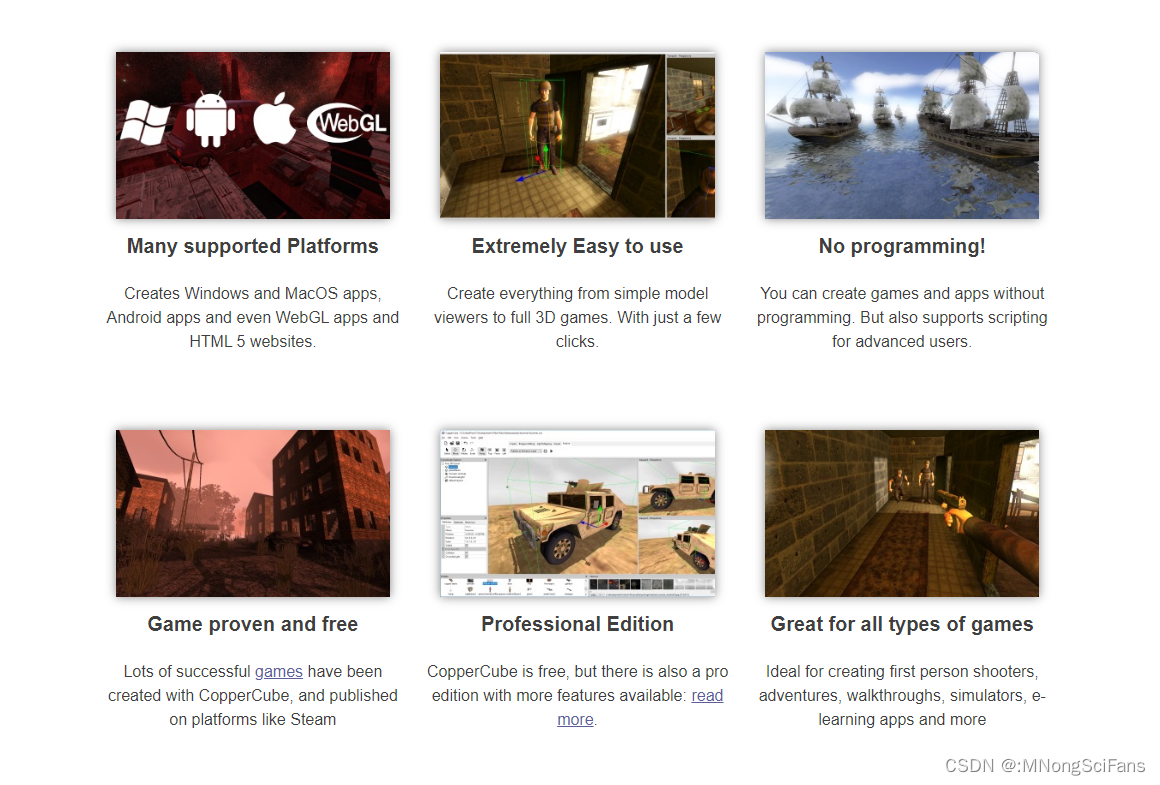This screenshot has height=785, width=1160.
Task: Select the 'Extremely Easy to use' heading
Action: click(x=577, y=246)
